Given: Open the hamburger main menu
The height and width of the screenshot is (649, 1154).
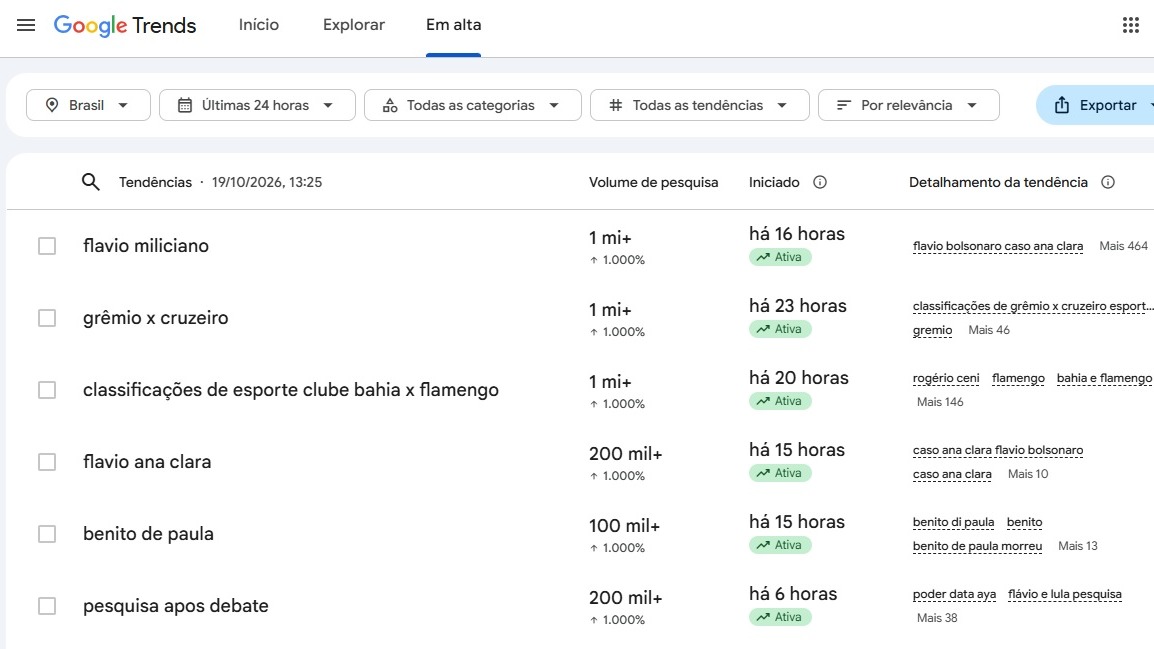Looking at the screenshot, I should click(26, 25).
